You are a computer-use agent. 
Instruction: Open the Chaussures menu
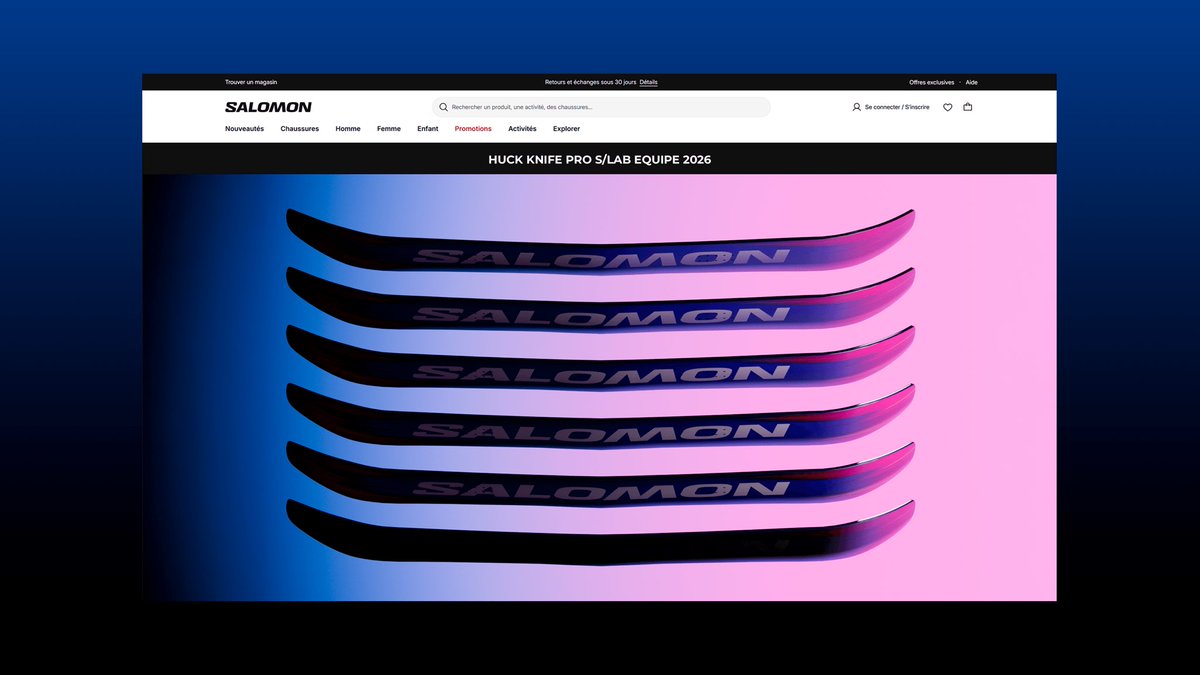(x=300, y=129)
